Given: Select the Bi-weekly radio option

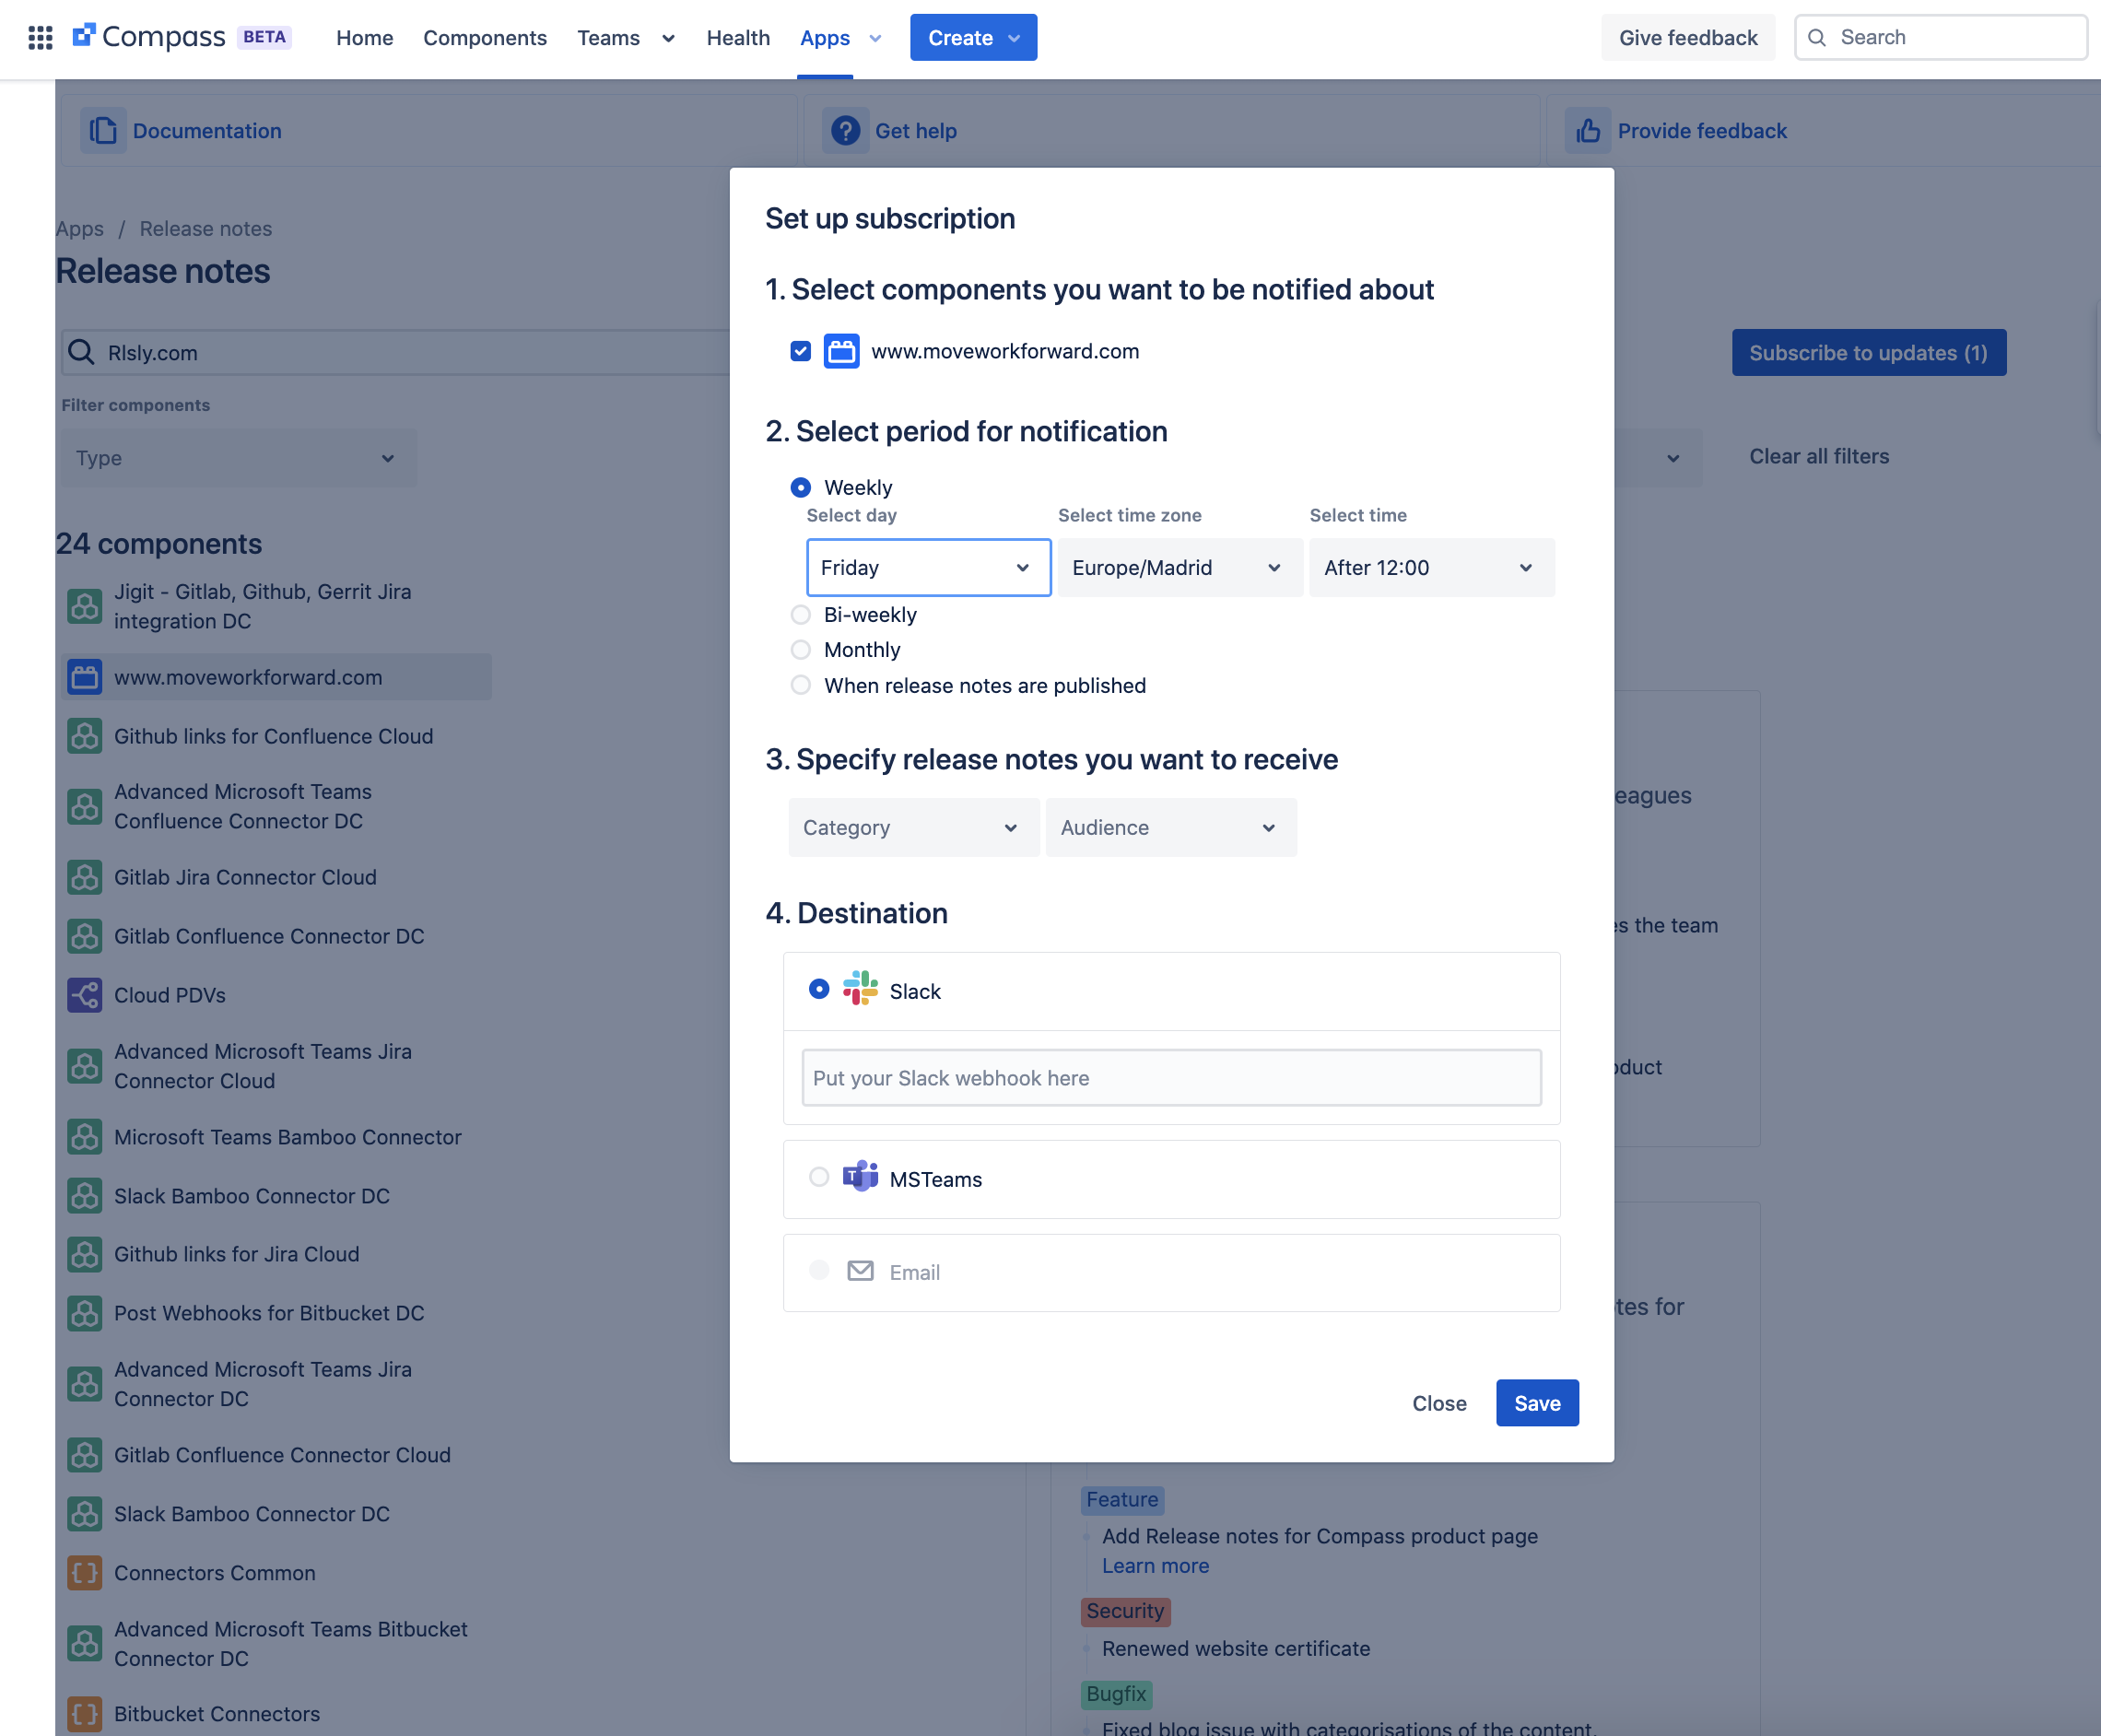Looking at the screenshot, I should [800, 615].
